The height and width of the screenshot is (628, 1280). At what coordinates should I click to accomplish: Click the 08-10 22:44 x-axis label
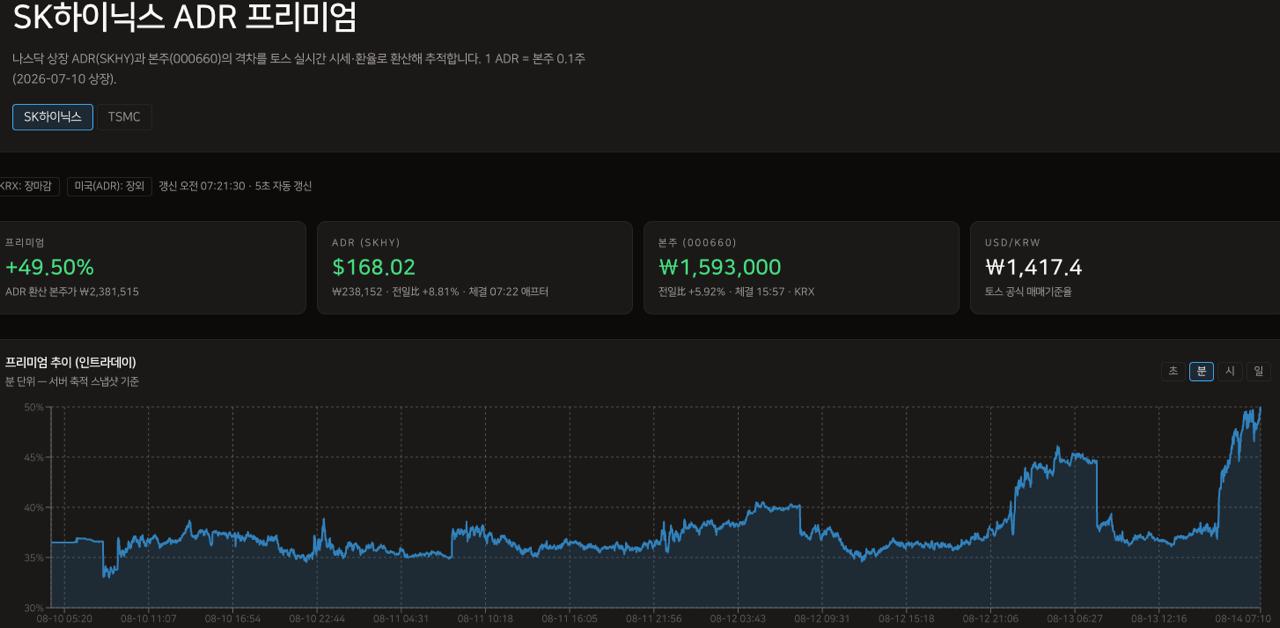click(x=317, y=619)
